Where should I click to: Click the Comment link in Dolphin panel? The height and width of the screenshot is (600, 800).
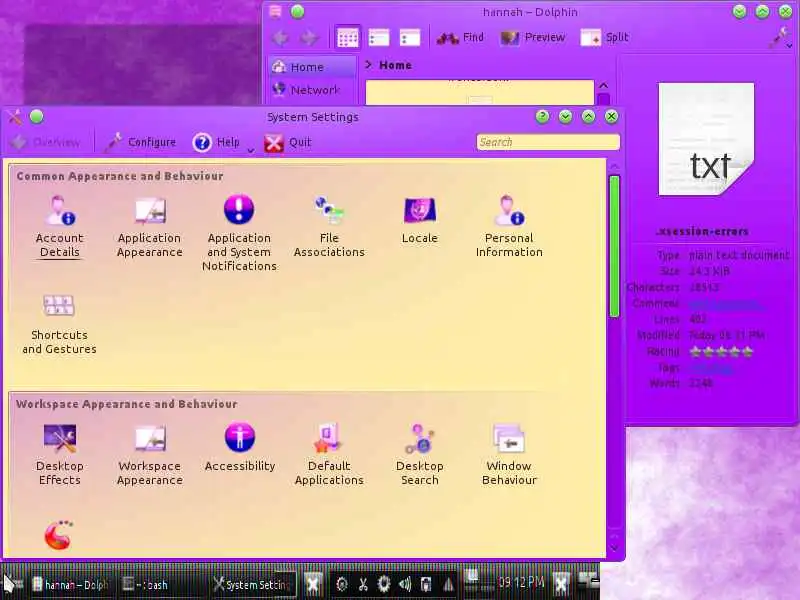coord(726,304)
